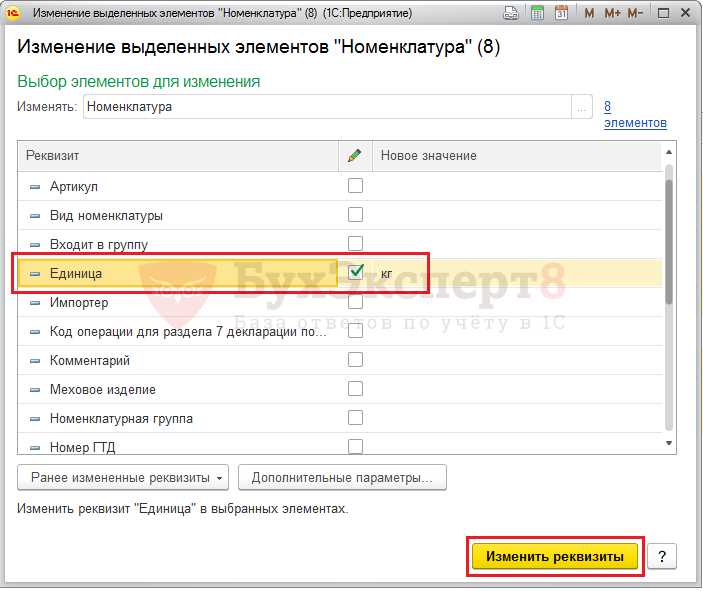
Task: Click the attribute icon next to Комментарий
Action: point(35,361)
